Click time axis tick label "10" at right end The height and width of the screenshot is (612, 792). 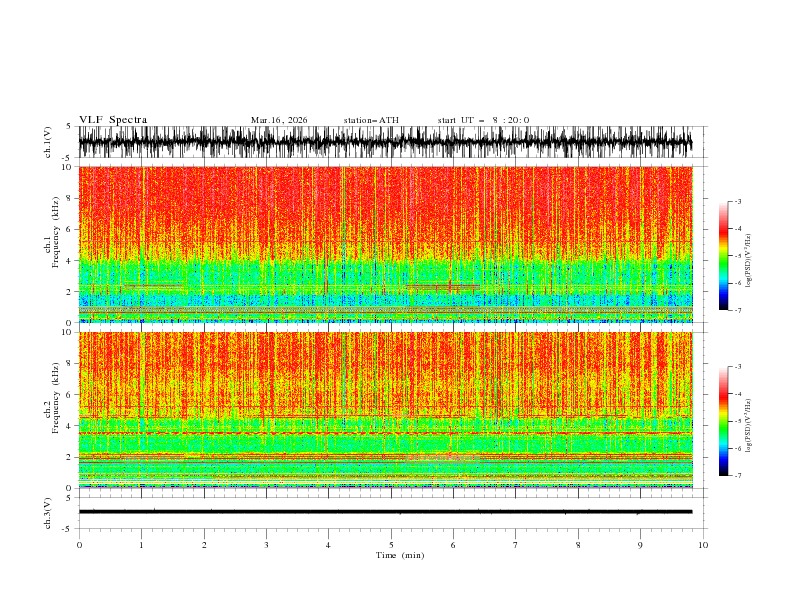[x=703, y=545]
